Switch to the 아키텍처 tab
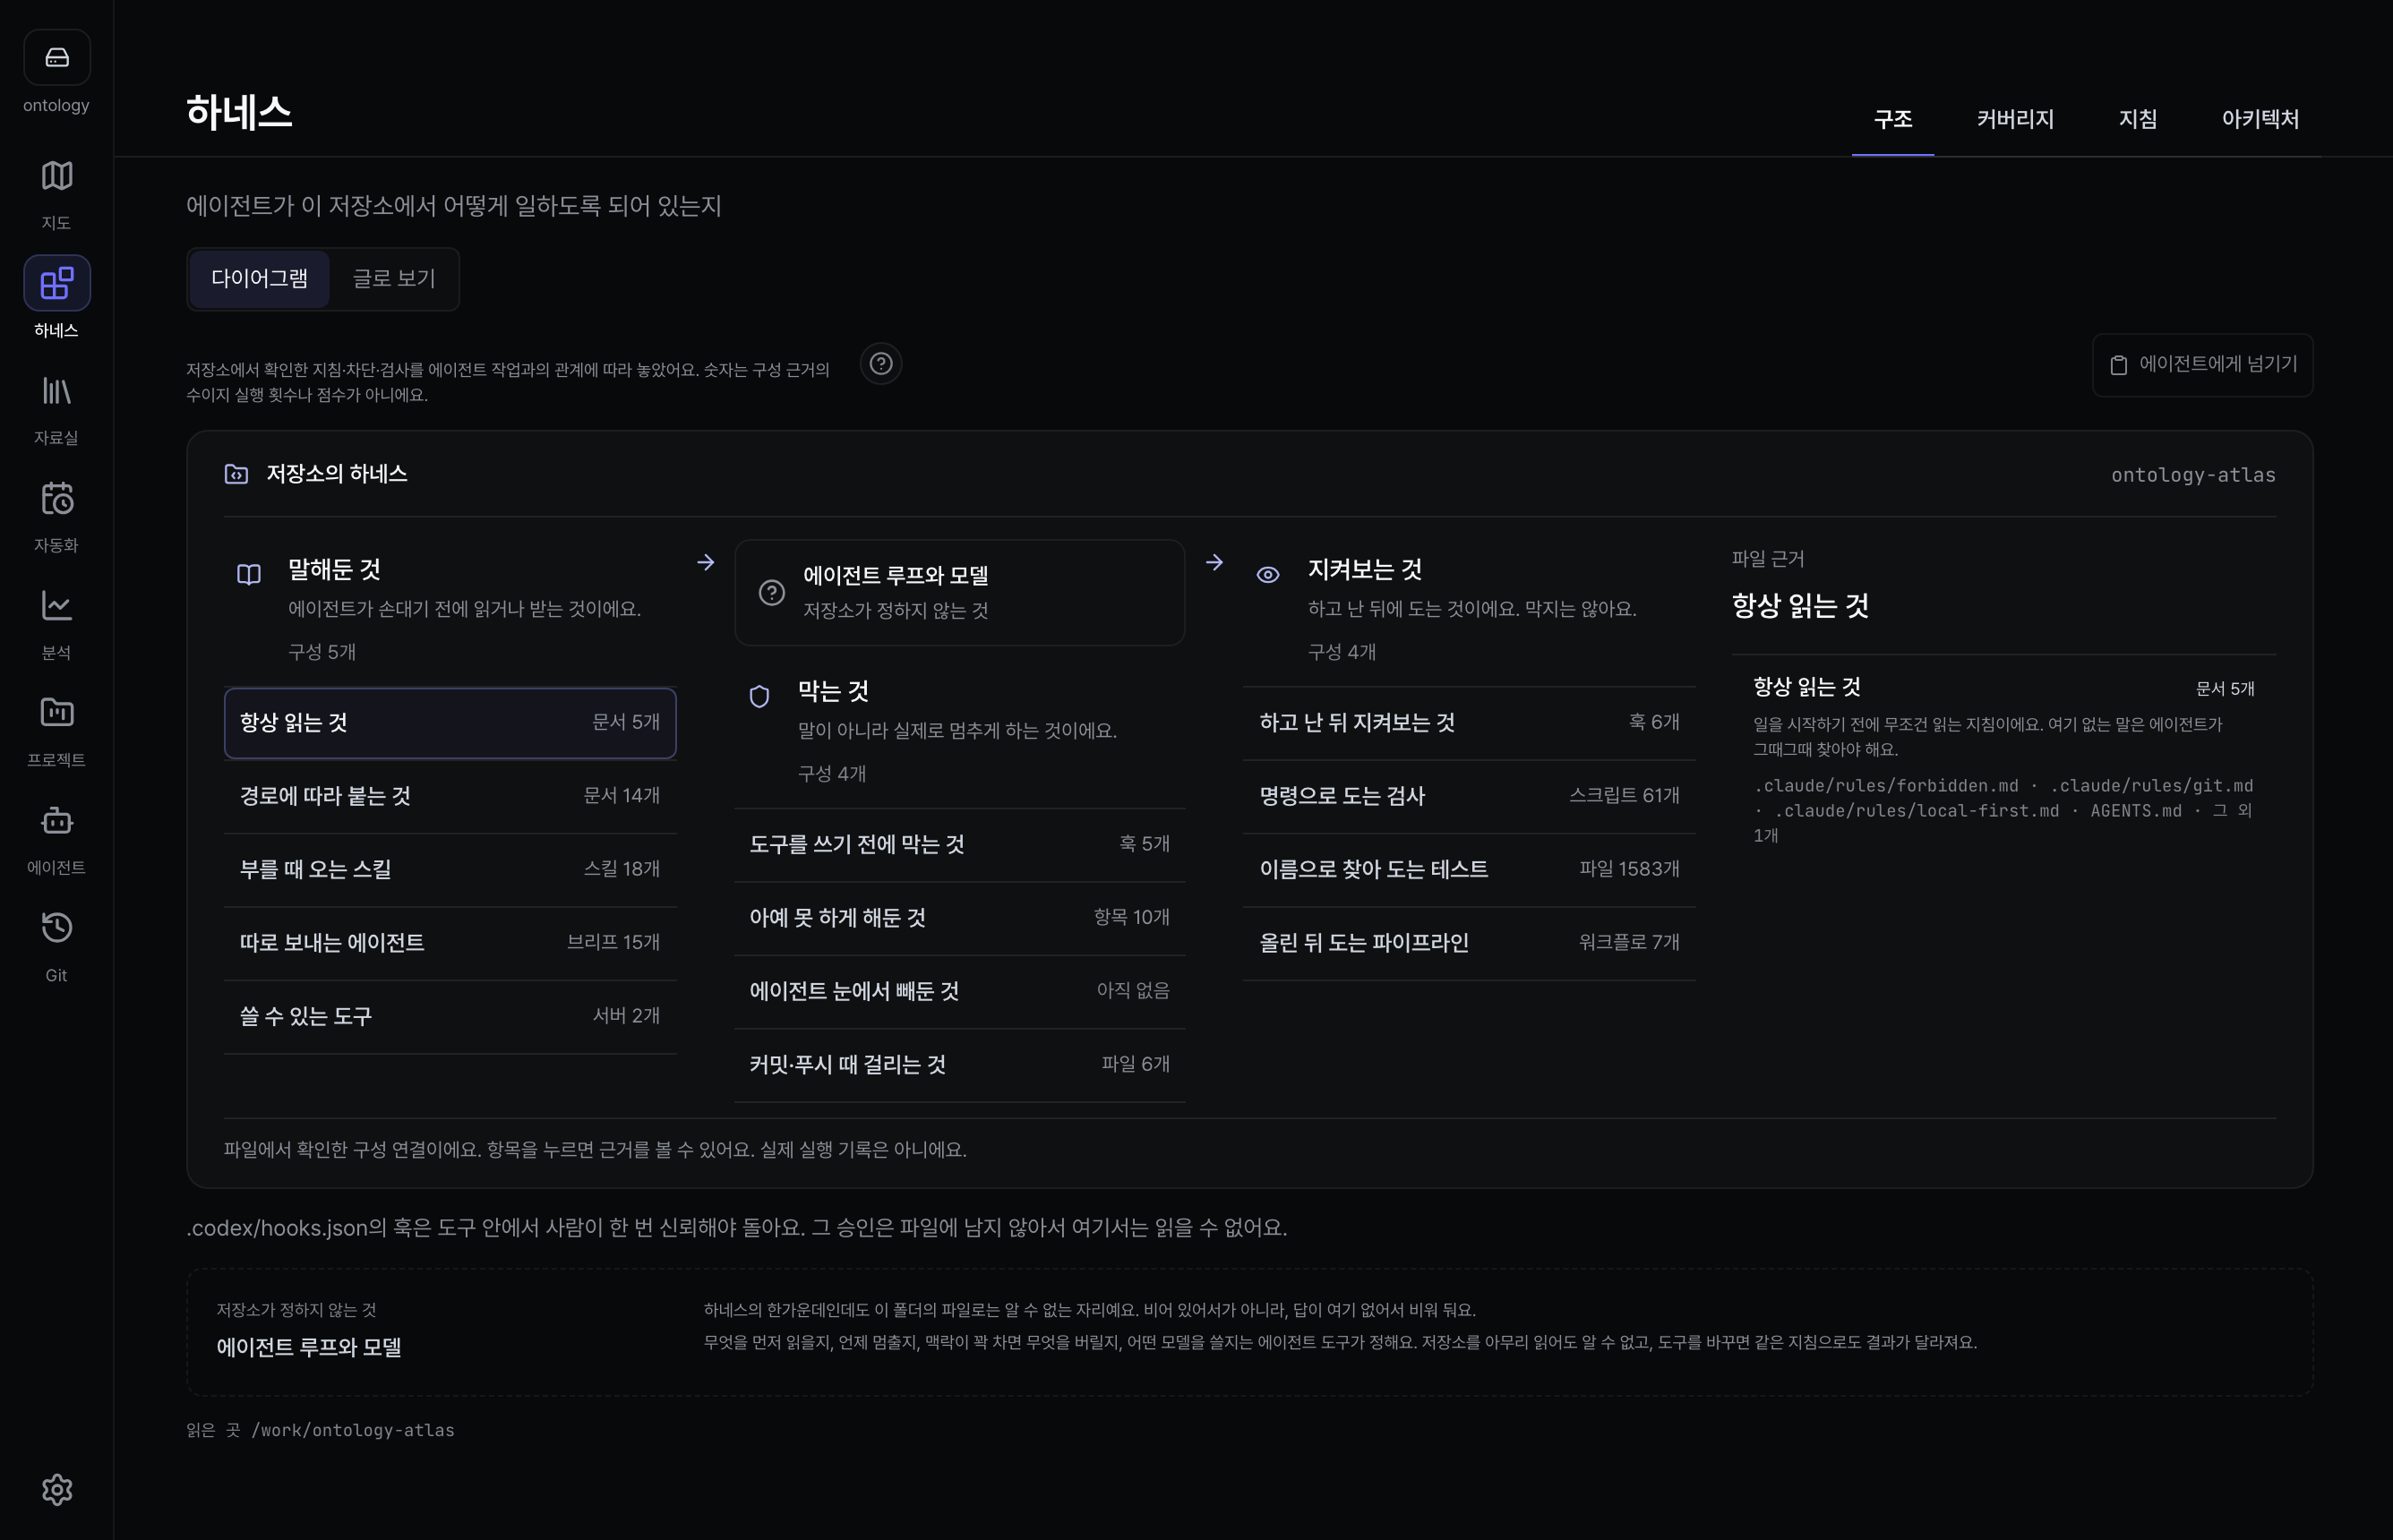 pyautogui.click(x=2260, y=119)
